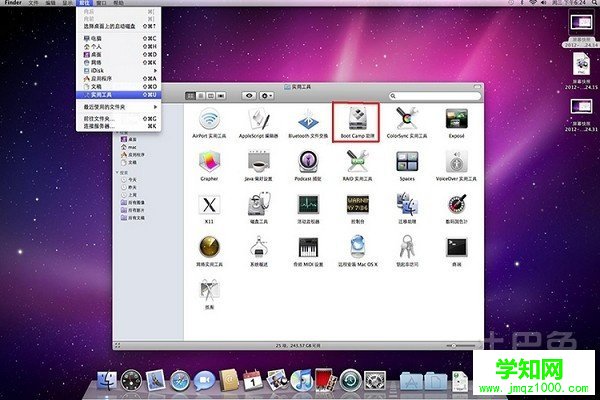Switch Finder window to Cover Flow view
The width and height of the screenshot is (600, 400).
221,96
